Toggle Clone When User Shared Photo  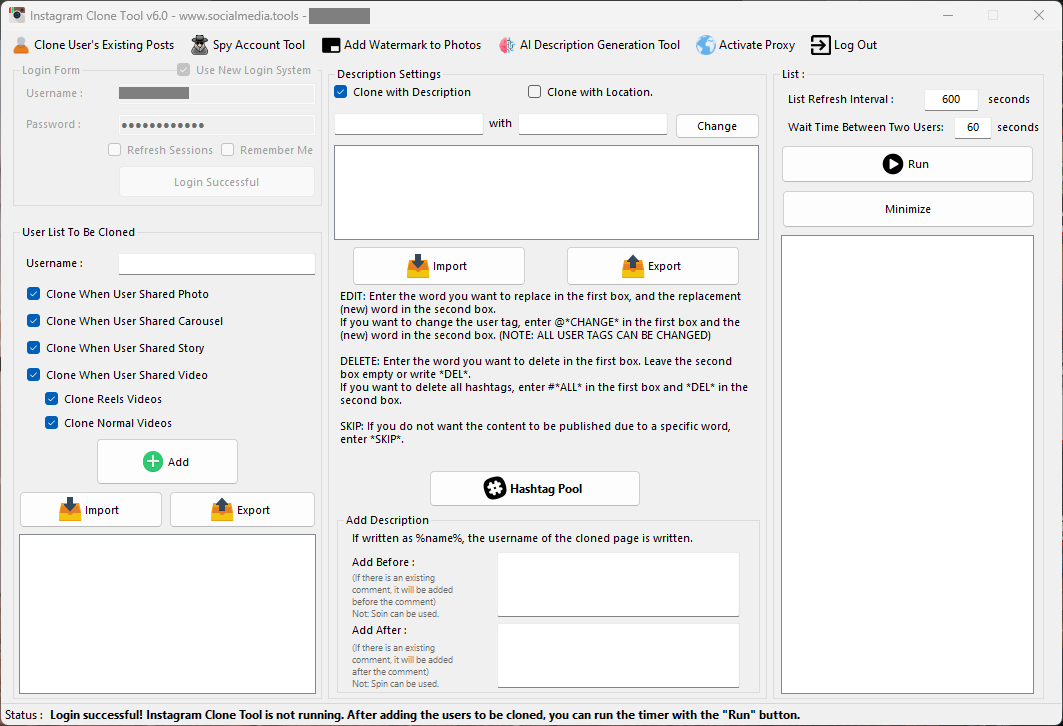point(33,294)
